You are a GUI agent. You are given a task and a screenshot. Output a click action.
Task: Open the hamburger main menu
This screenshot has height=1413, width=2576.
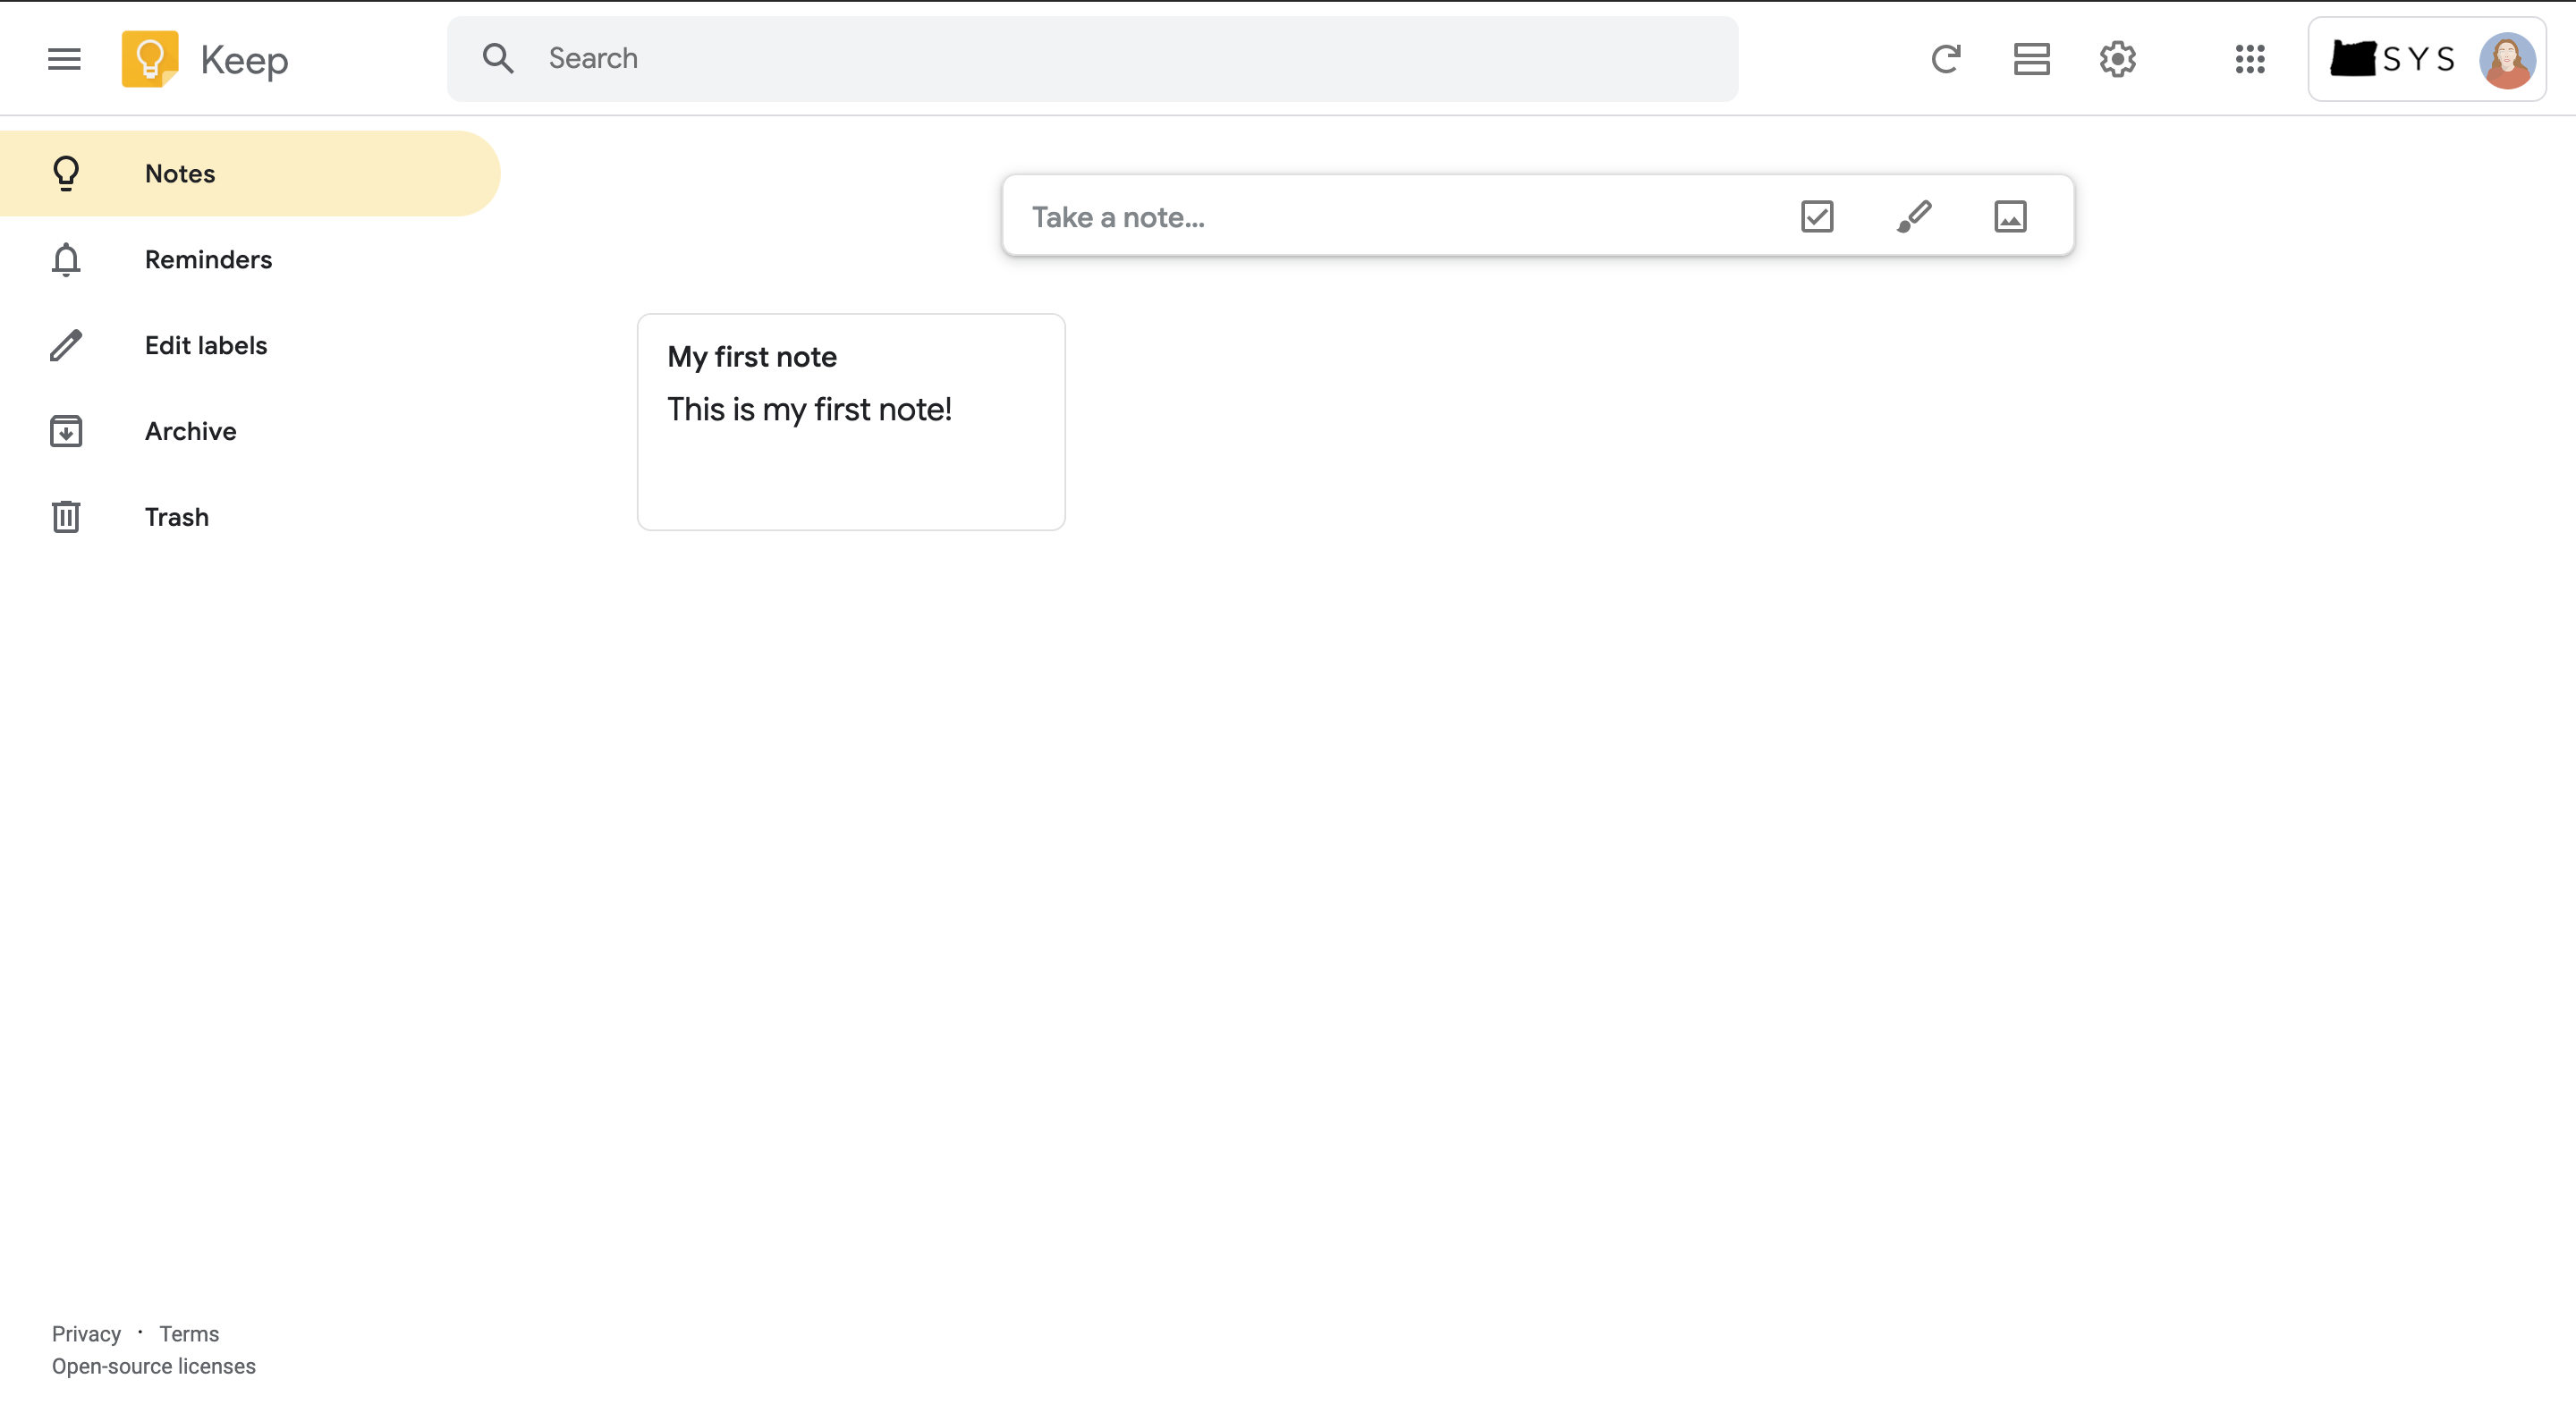point(64,59)
